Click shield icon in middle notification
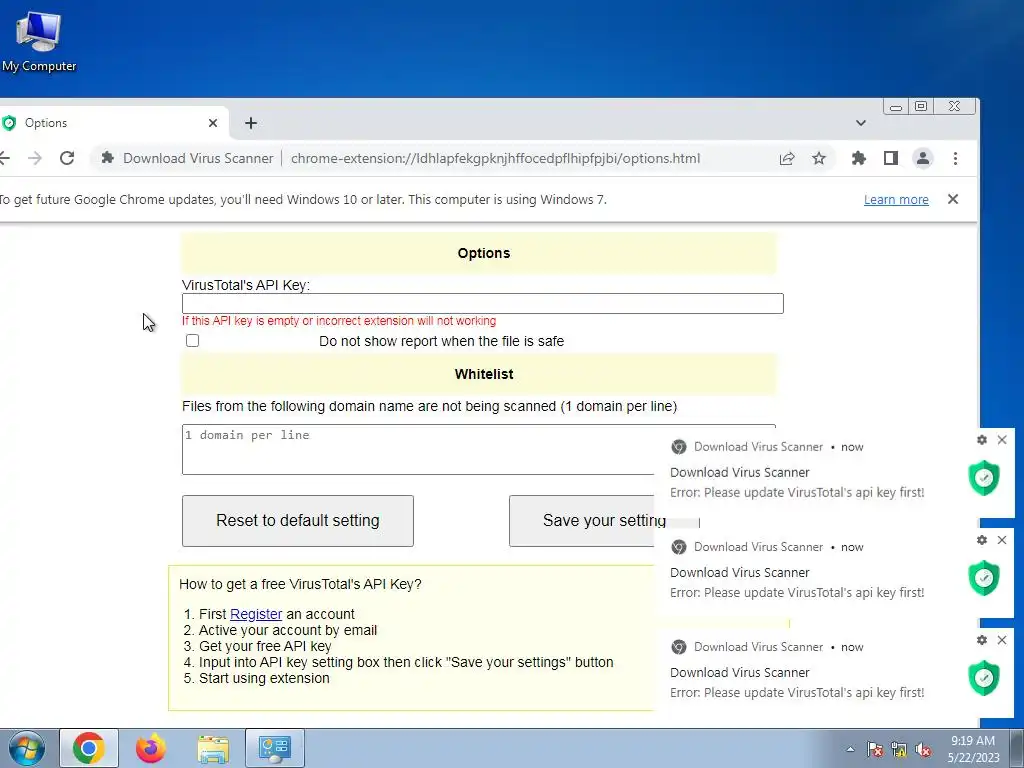The image size is (1024, 768). click(984, 578)
